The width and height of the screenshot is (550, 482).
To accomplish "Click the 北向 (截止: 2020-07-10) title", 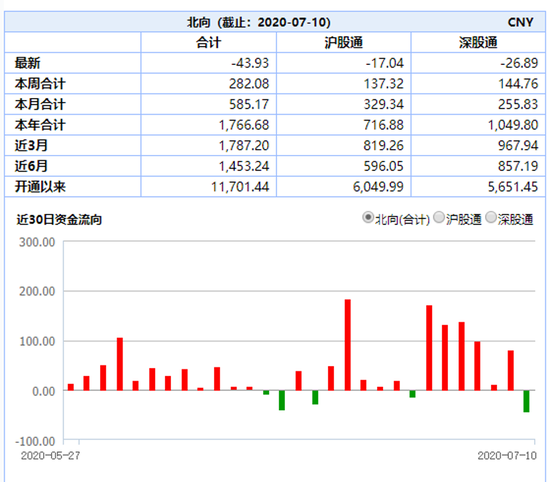I will tap(259, 22).
